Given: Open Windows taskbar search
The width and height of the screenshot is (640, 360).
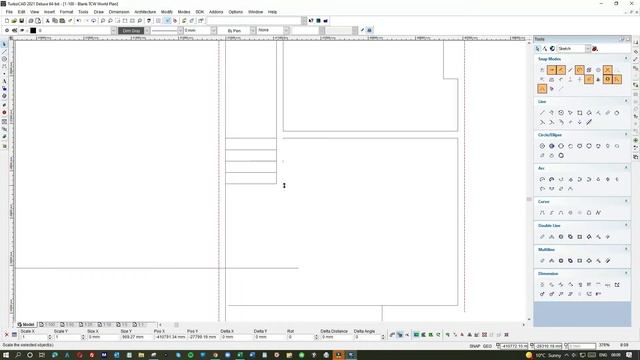Looking at the screenshot, I should point(18,355).
